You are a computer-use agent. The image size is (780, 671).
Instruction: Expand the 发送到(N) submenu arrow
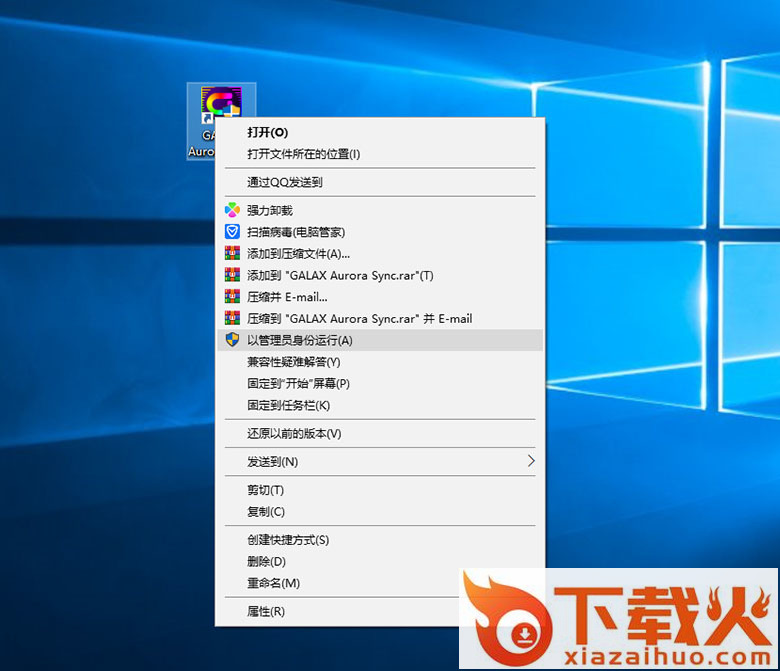tap(530, 462)
